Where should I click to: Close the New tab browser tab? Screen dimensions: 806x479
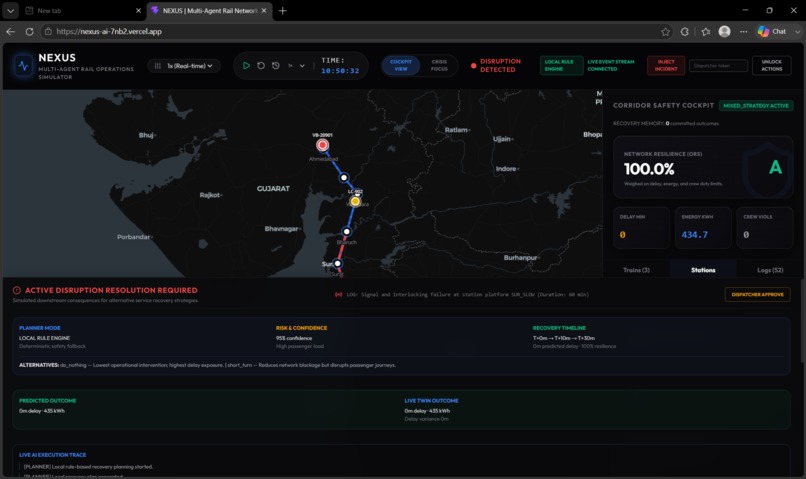pos(138,10)
